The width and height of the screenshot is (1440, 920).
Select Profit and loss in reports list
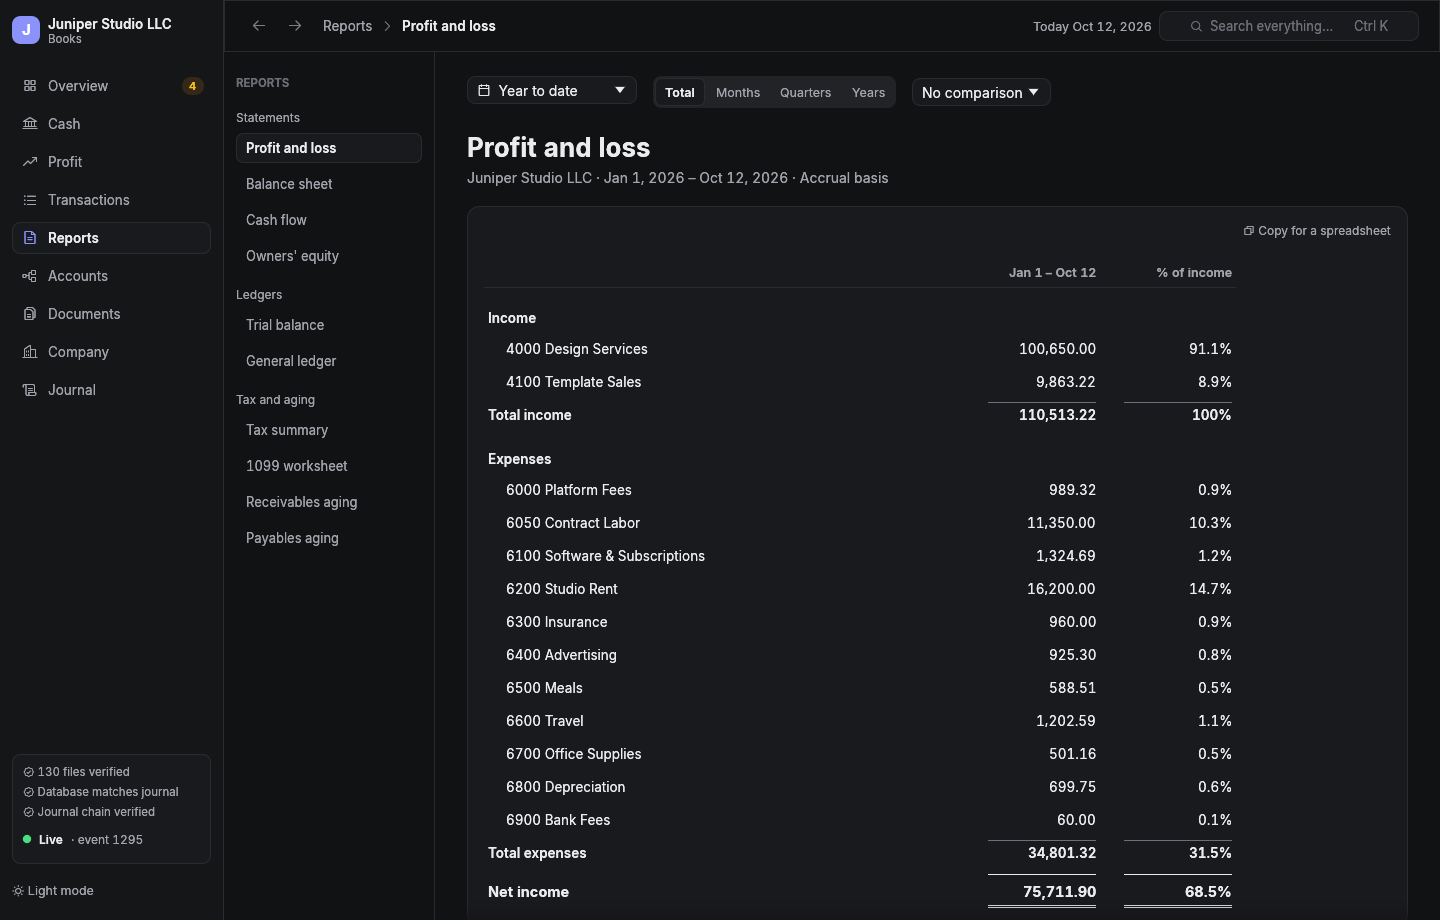(x=328, y=148)
